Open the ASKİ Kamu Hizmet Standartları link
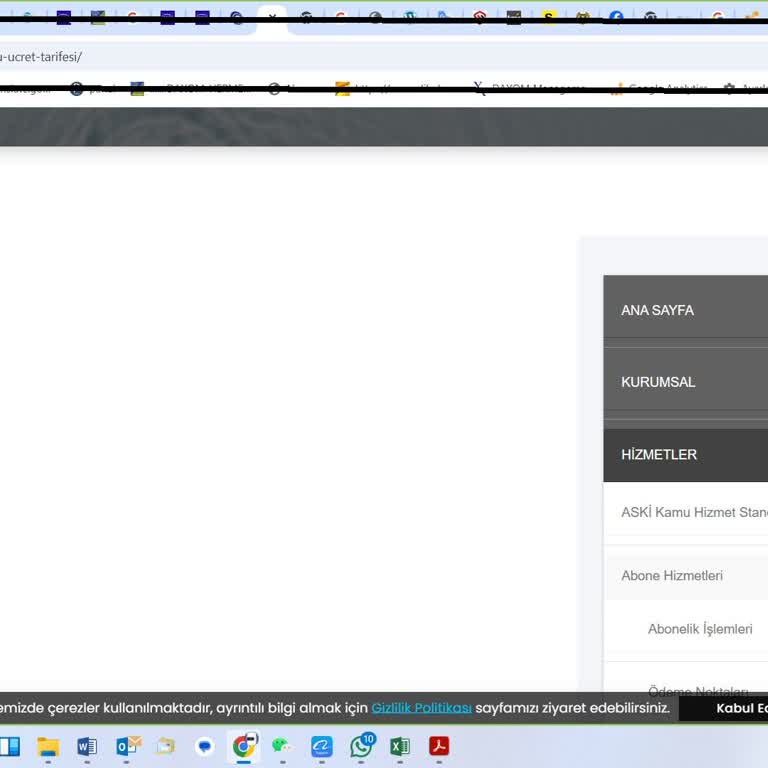Screen dimensions: 768x768 coord(694,512)
